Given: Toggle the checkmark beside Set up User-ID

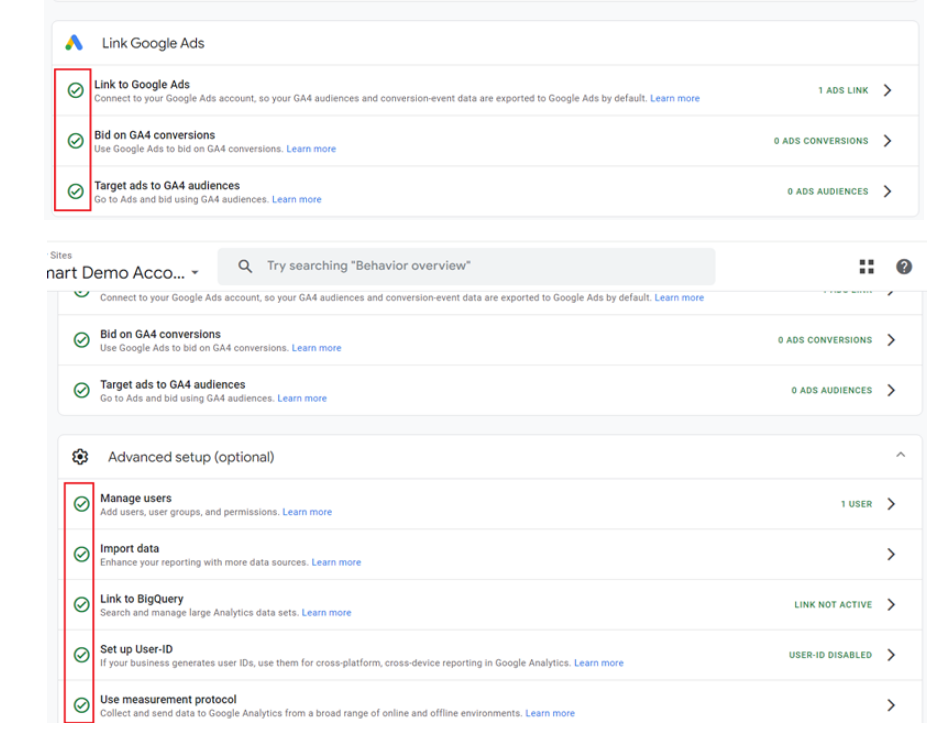Looking at the screenshot, I should [78, 655].
